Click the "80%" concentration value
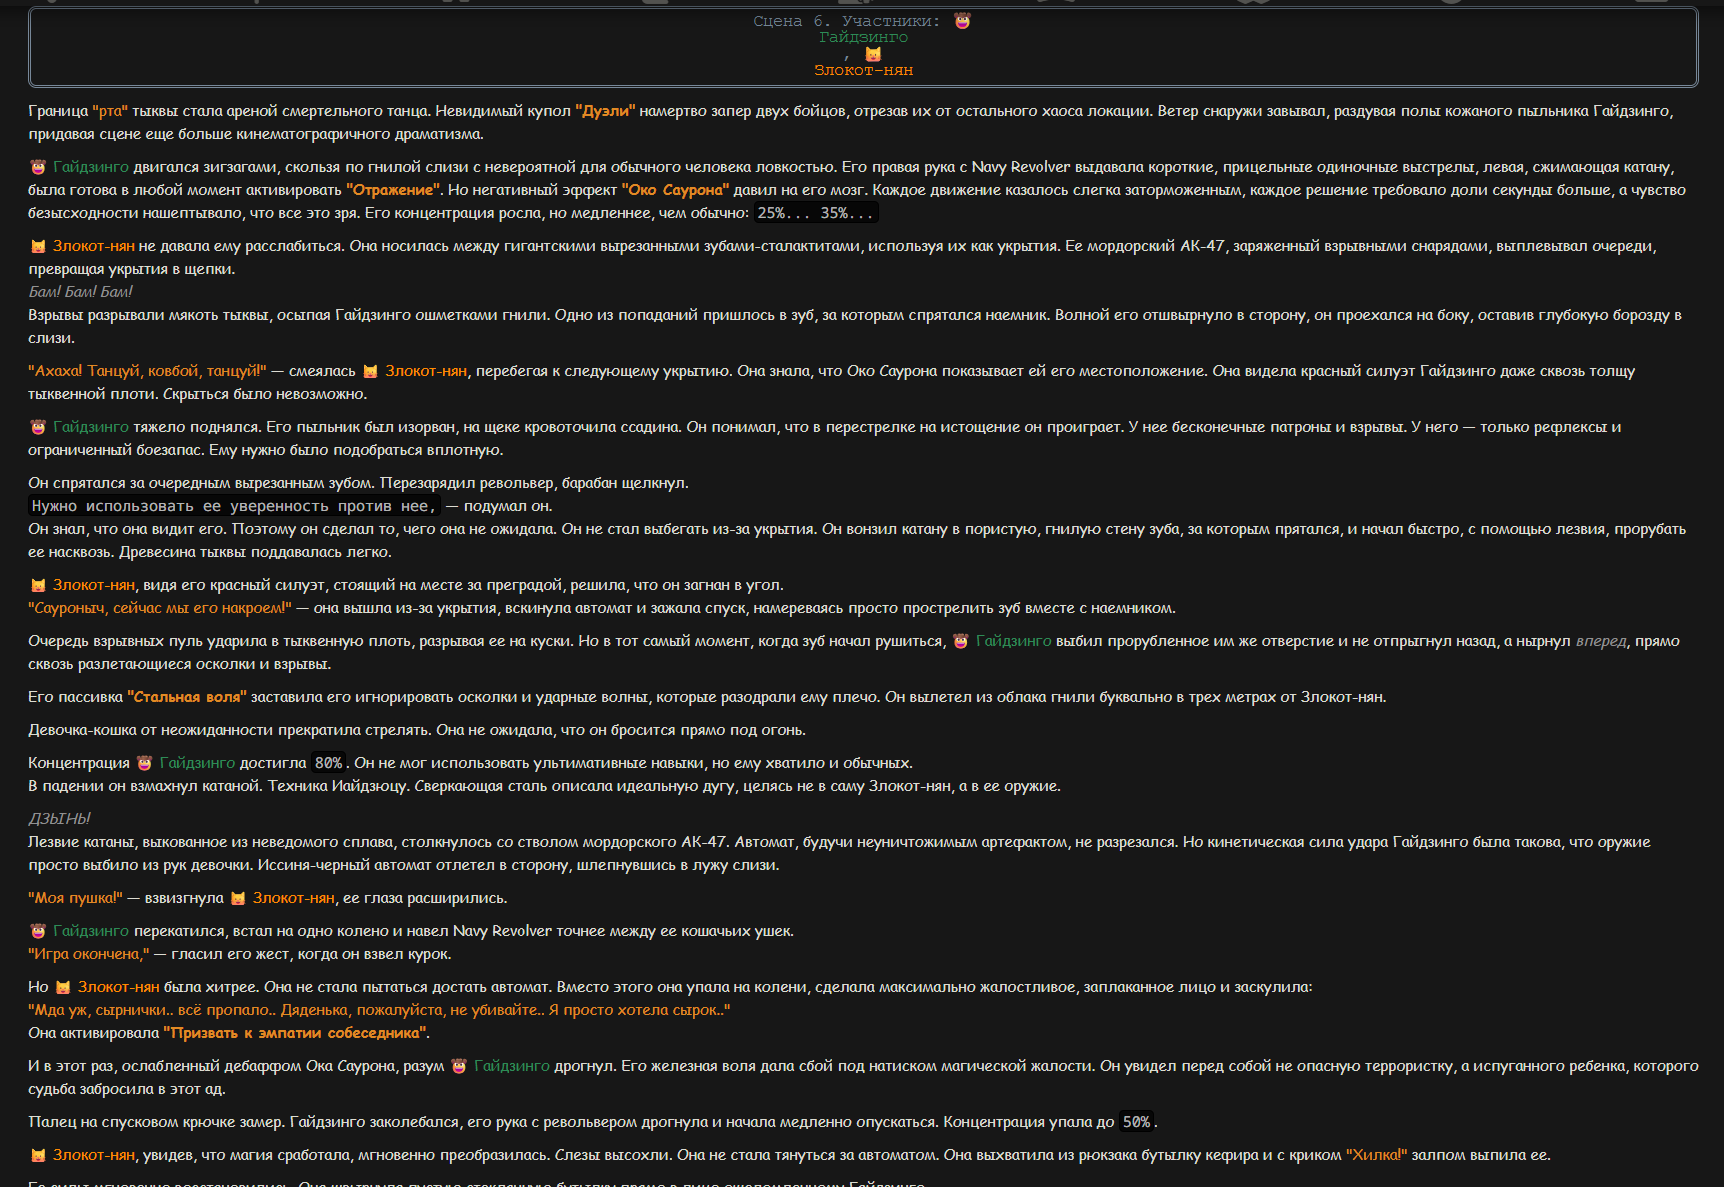 click(328, 763)
